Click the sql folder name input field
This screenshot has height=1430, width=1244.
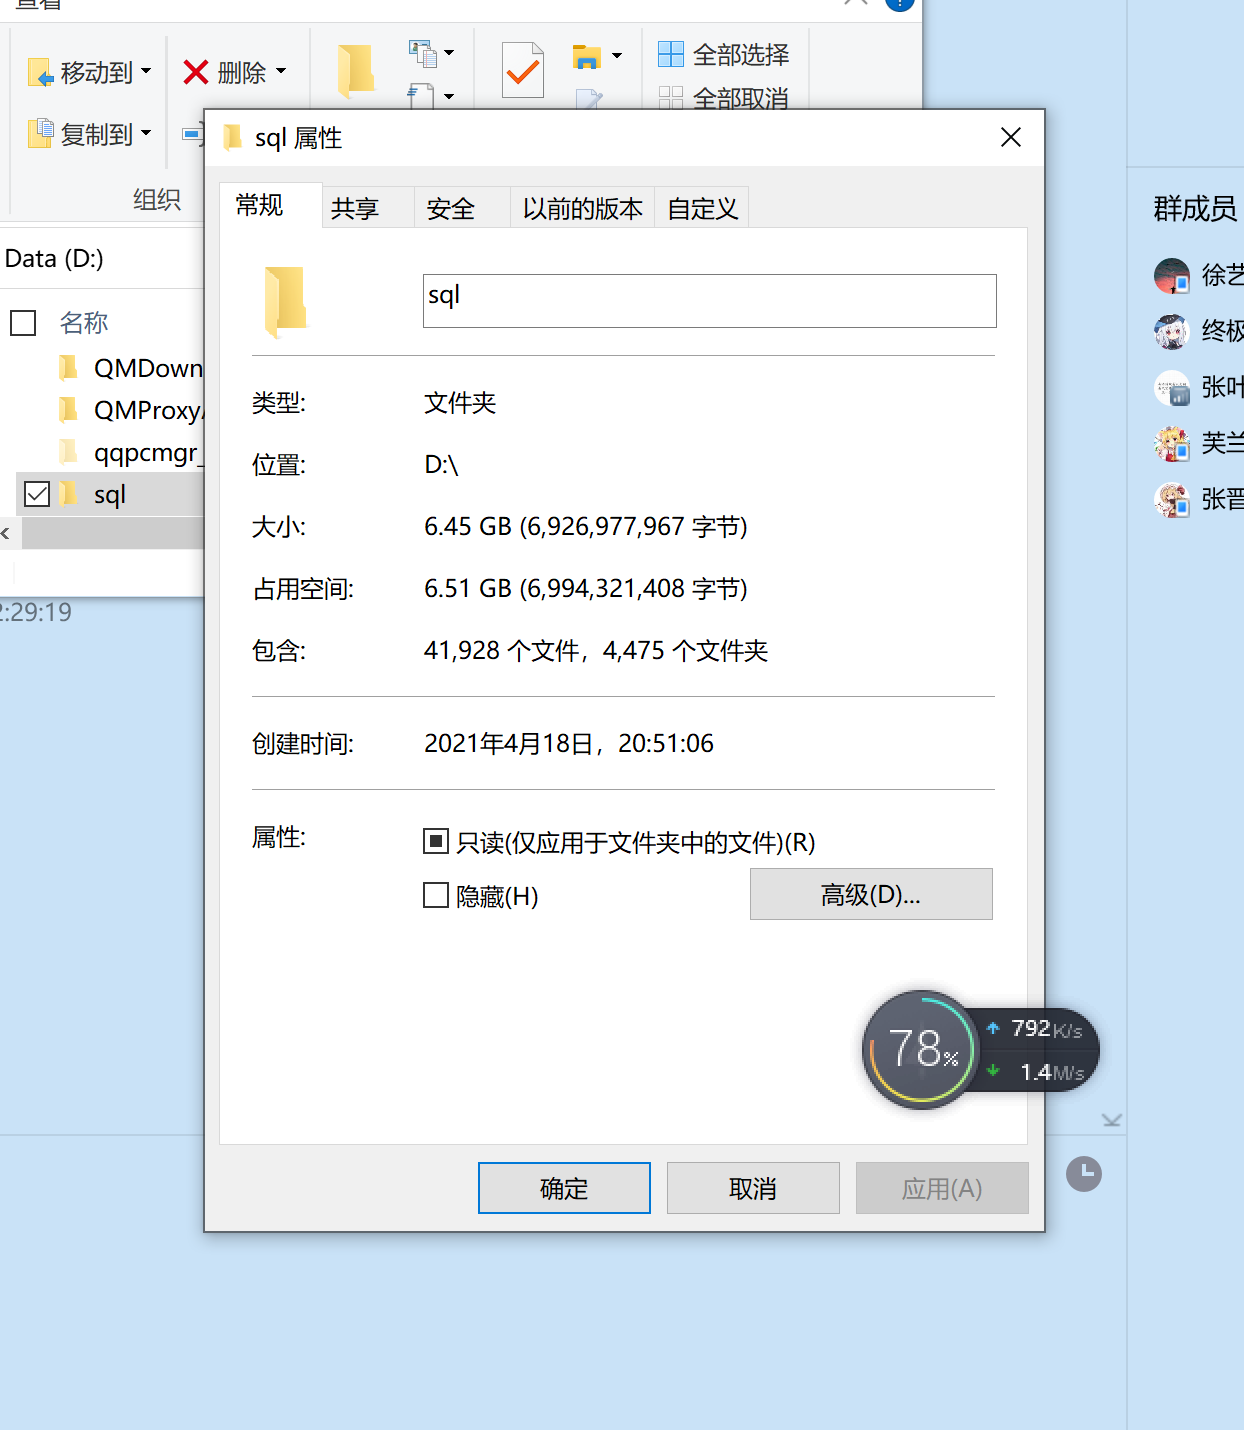(709, 300)
